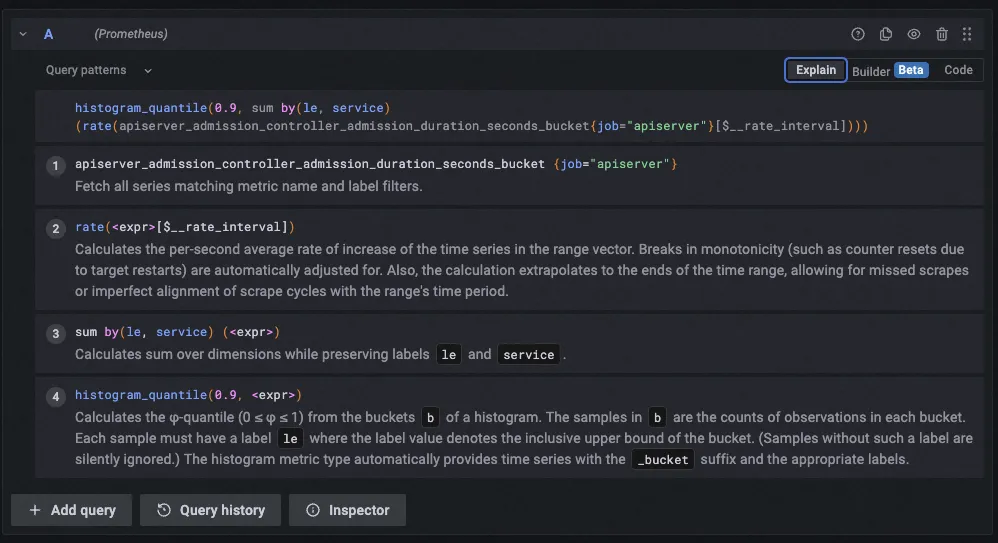Screen dimensions: 998x543
Task: Toggle query A visibility with the eye icon
Action: pyautogui.click(x=914, y=34)
